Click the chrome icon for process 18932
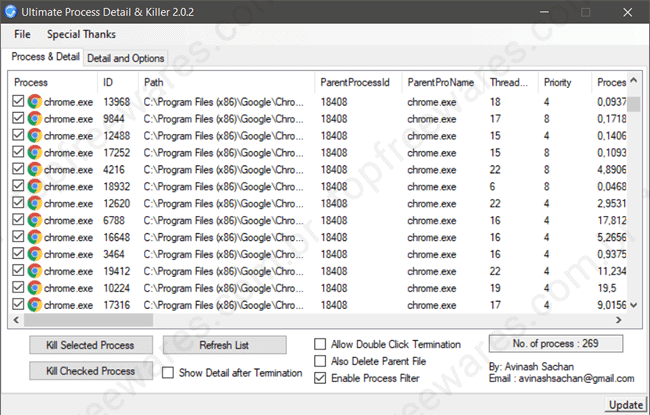Viewport: 650px width, 415px height. 35,187
